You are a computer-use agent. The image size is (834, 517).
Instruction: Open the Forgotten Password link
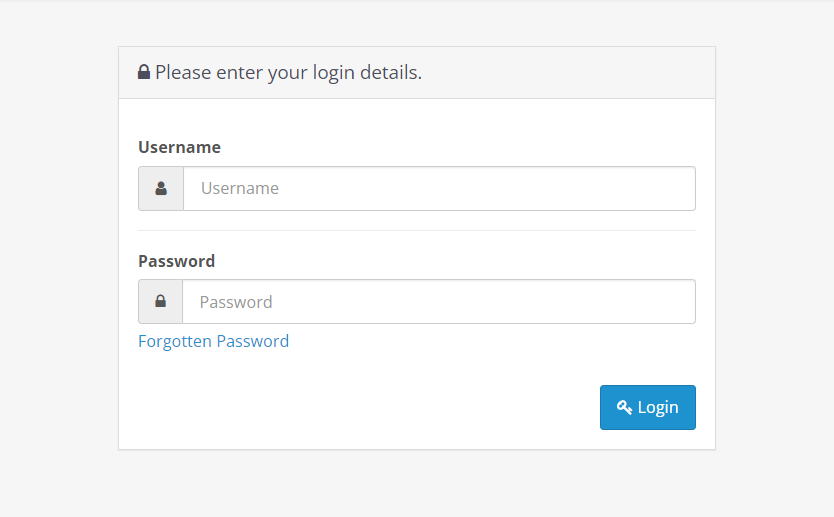point(213,341)
